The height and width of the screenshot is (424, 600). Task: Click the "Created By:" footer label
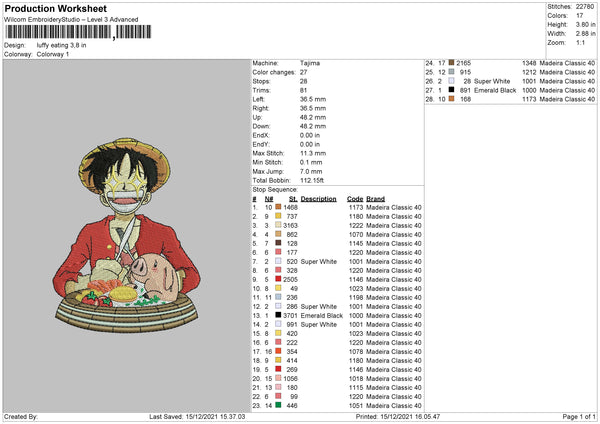21,416
